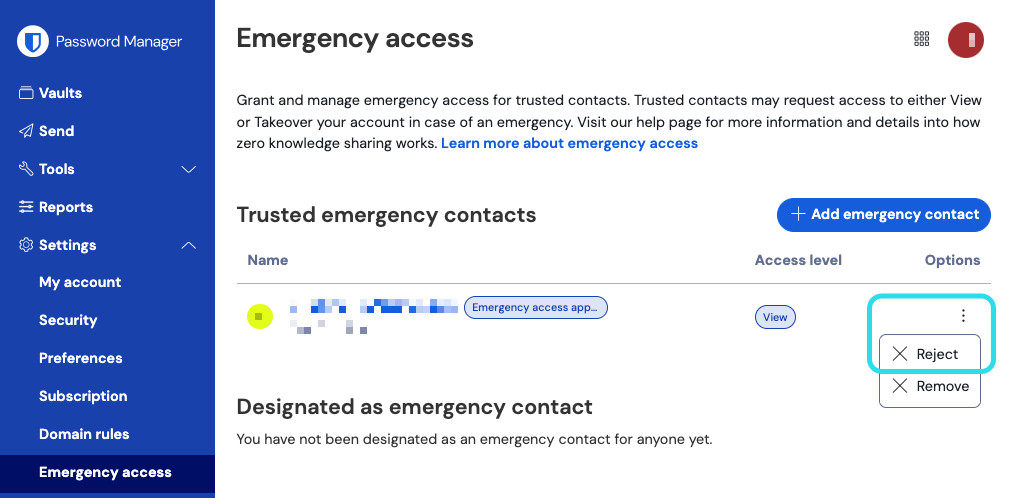Image resolution: width=1012 pixels, height=498 pixels.
Task: Open Security settings page
Action: click(x=68, y=320)
